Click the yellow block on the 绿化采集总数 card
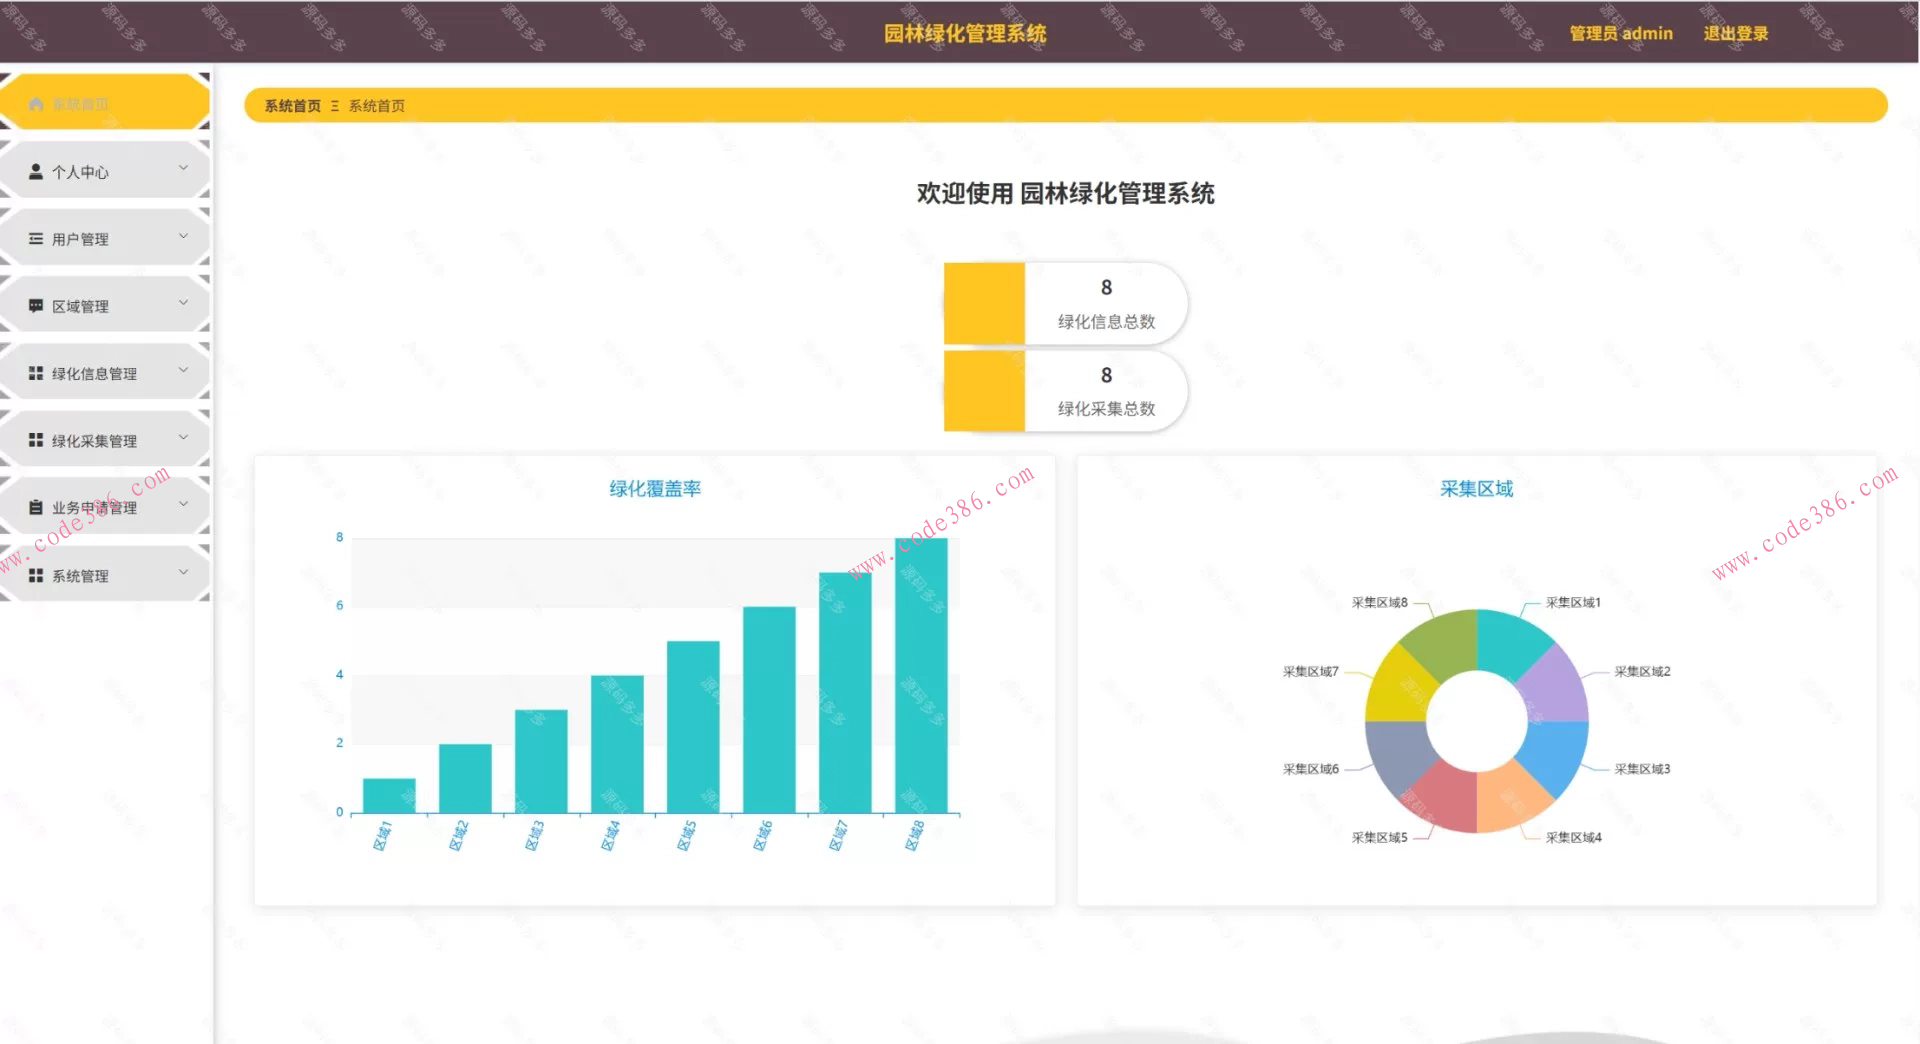The height and width of the screenshot is (1044, 1920). coord(984,391)
